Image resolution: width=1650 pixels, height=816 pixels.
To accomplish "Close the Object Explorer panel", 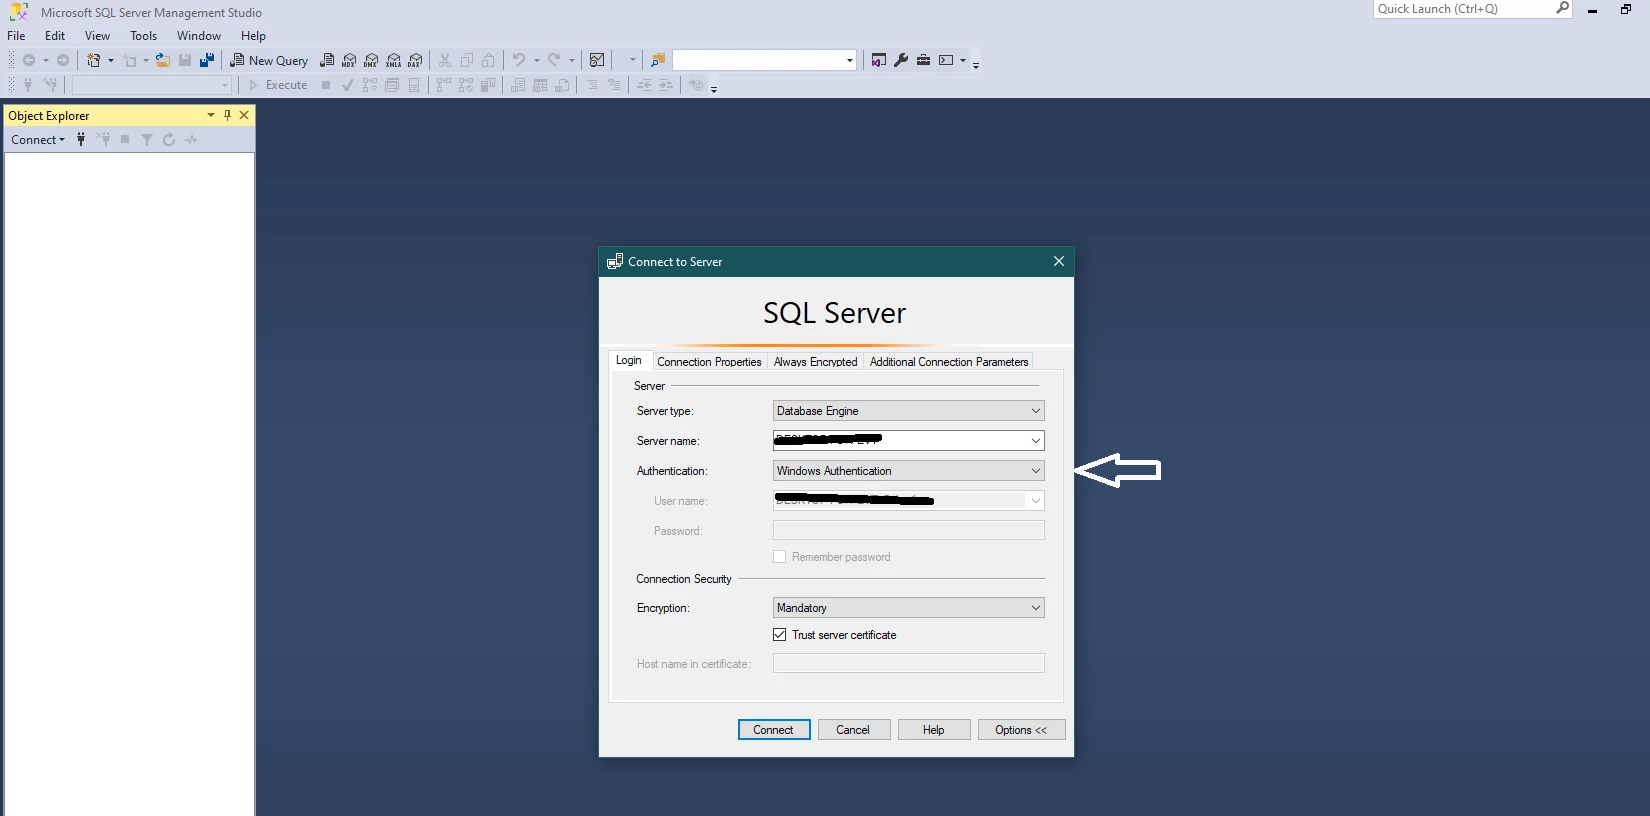I will coord(244,115).
